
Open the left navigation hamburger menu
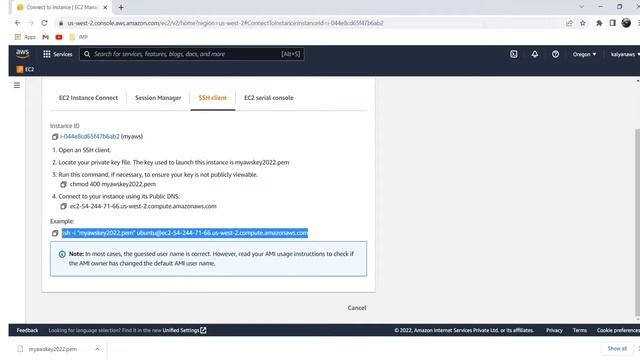tap(17, 85)
